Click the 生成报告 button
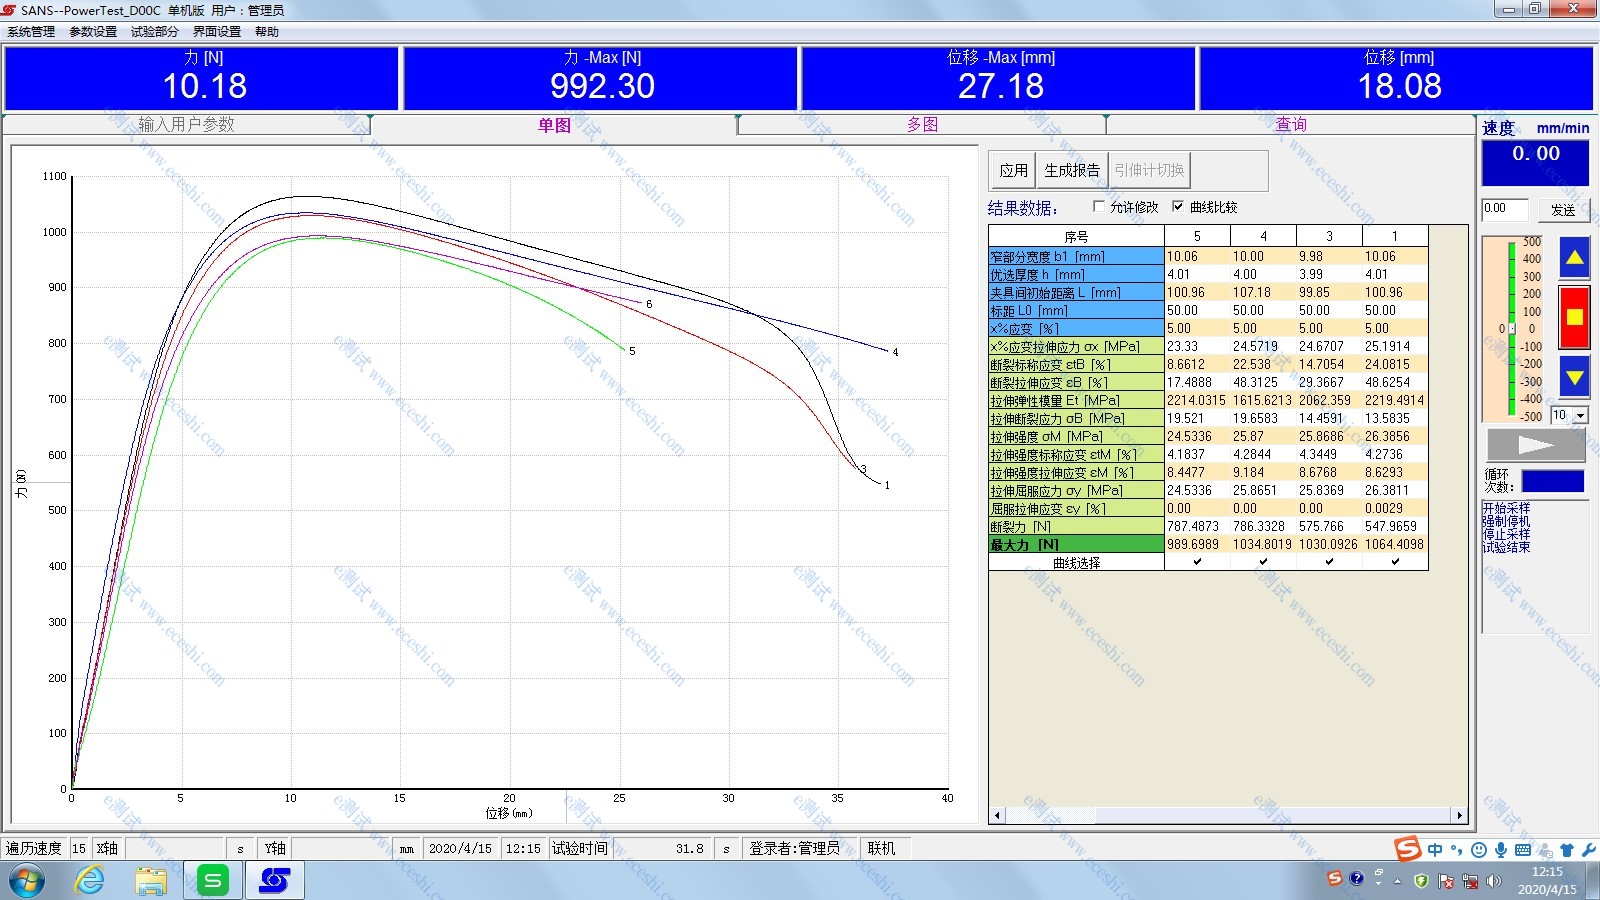The image size is (1600, 900). click(1071, 171)
